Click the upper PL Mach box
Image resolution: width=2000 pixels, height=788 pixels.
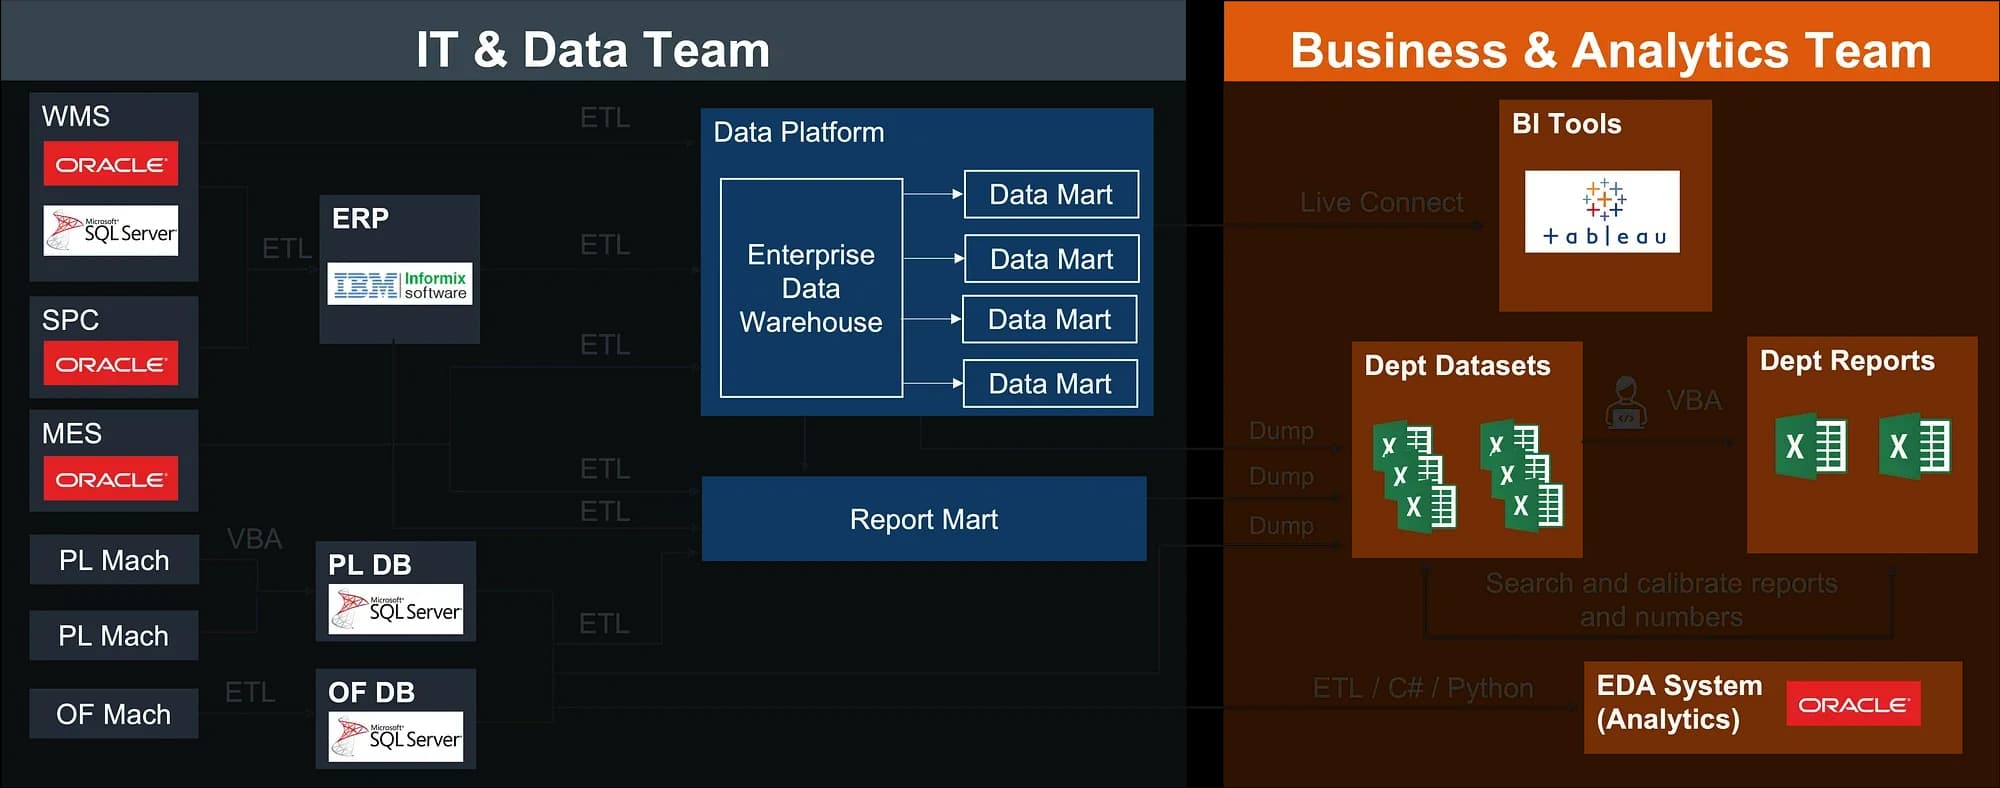click(114, 560)
